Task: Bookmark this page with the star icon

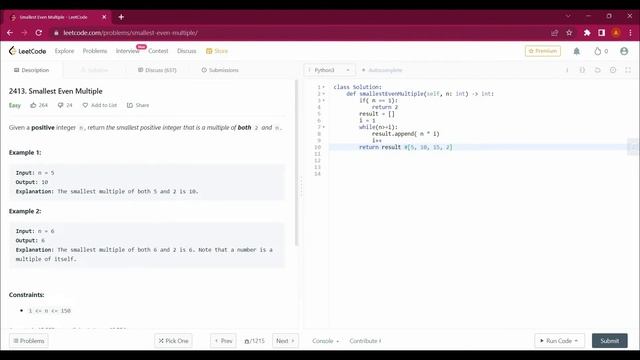Action: click(x=569, y=33)
